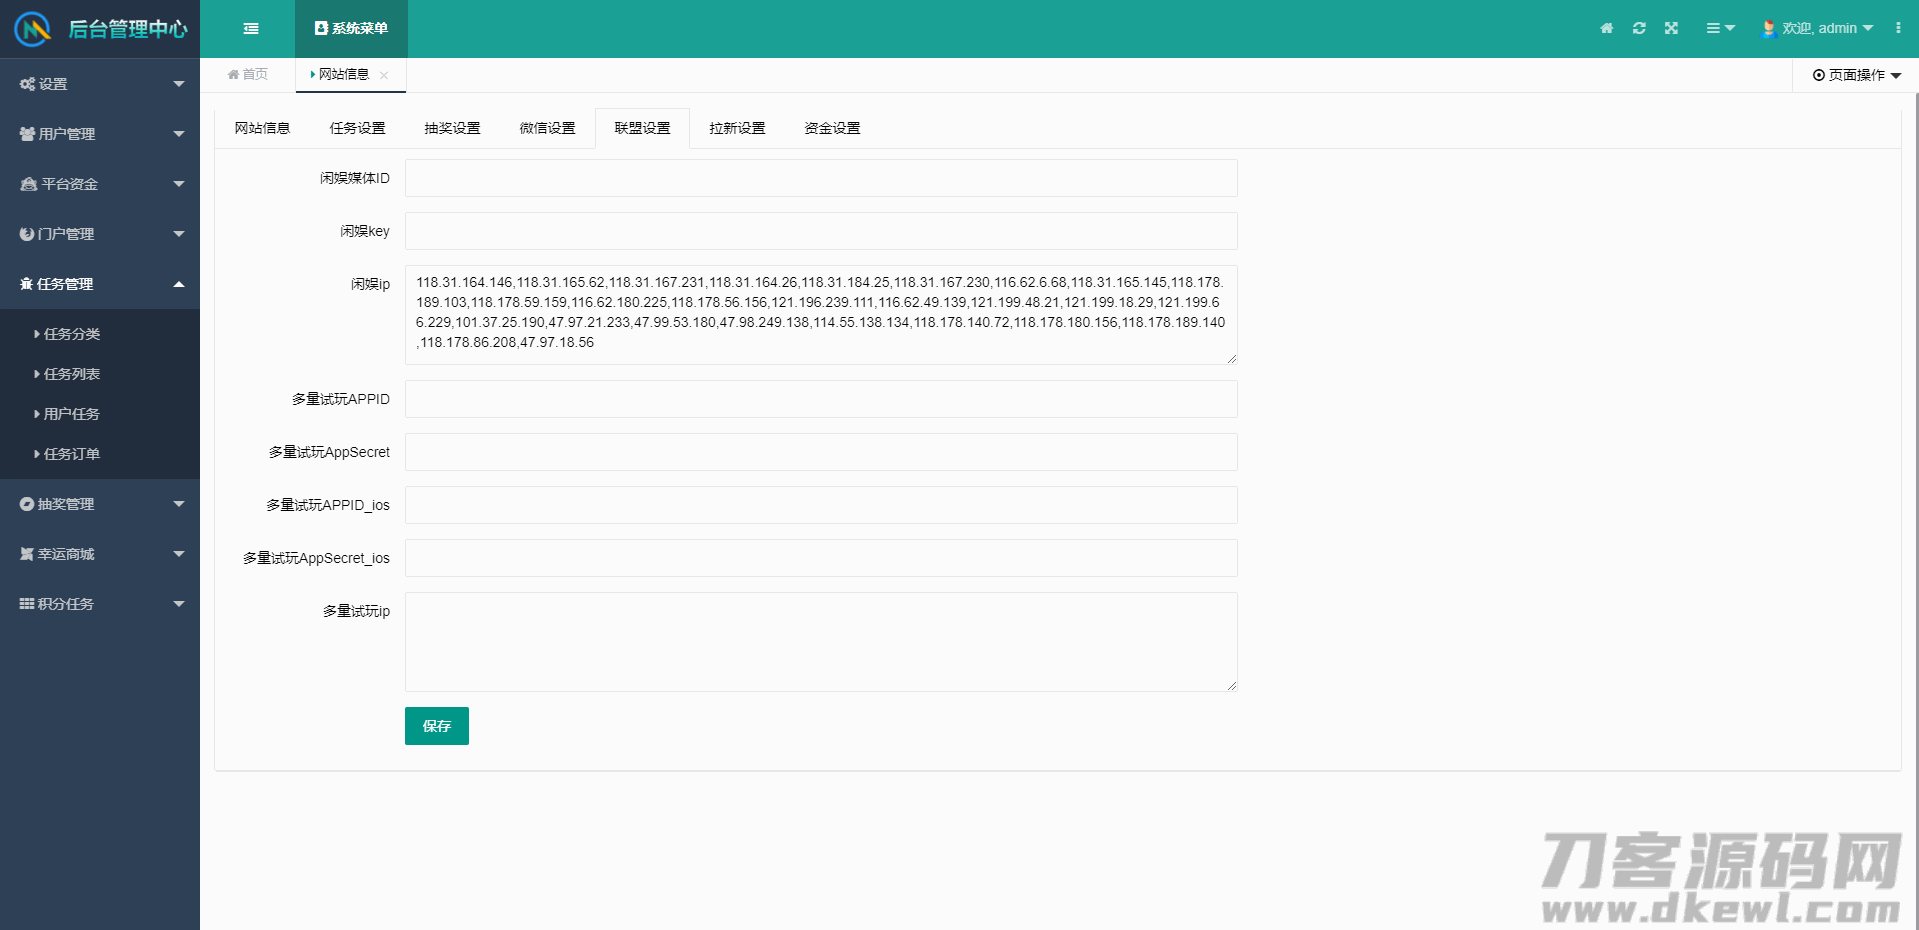Screen dimensions: 1919x930
Task: Click the 多量试玩APPID input field
Action: (820, 399)
